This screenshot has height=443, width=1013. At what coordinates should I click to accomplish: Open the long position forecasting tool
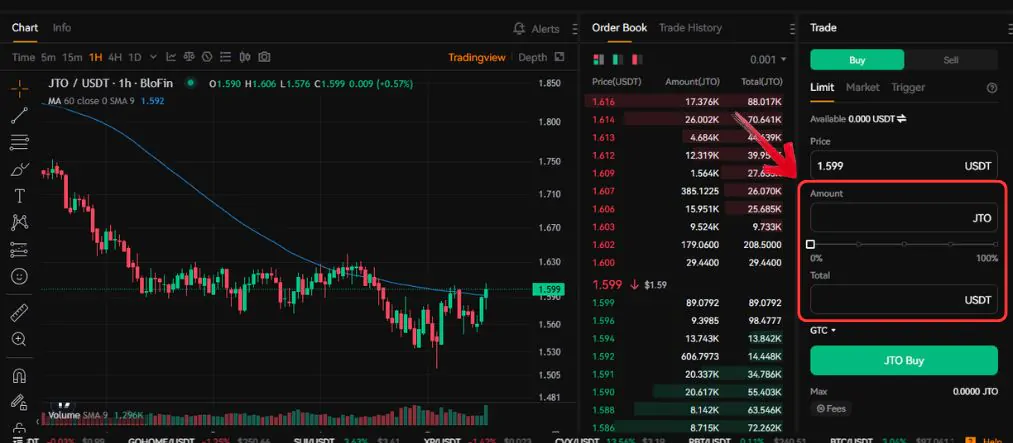click(x=19, y=249)
